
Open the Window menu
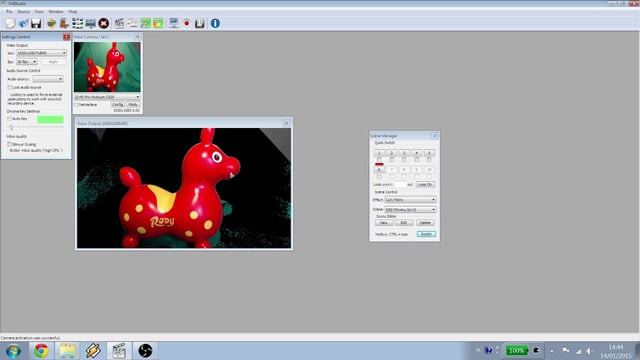pos(56,12)
